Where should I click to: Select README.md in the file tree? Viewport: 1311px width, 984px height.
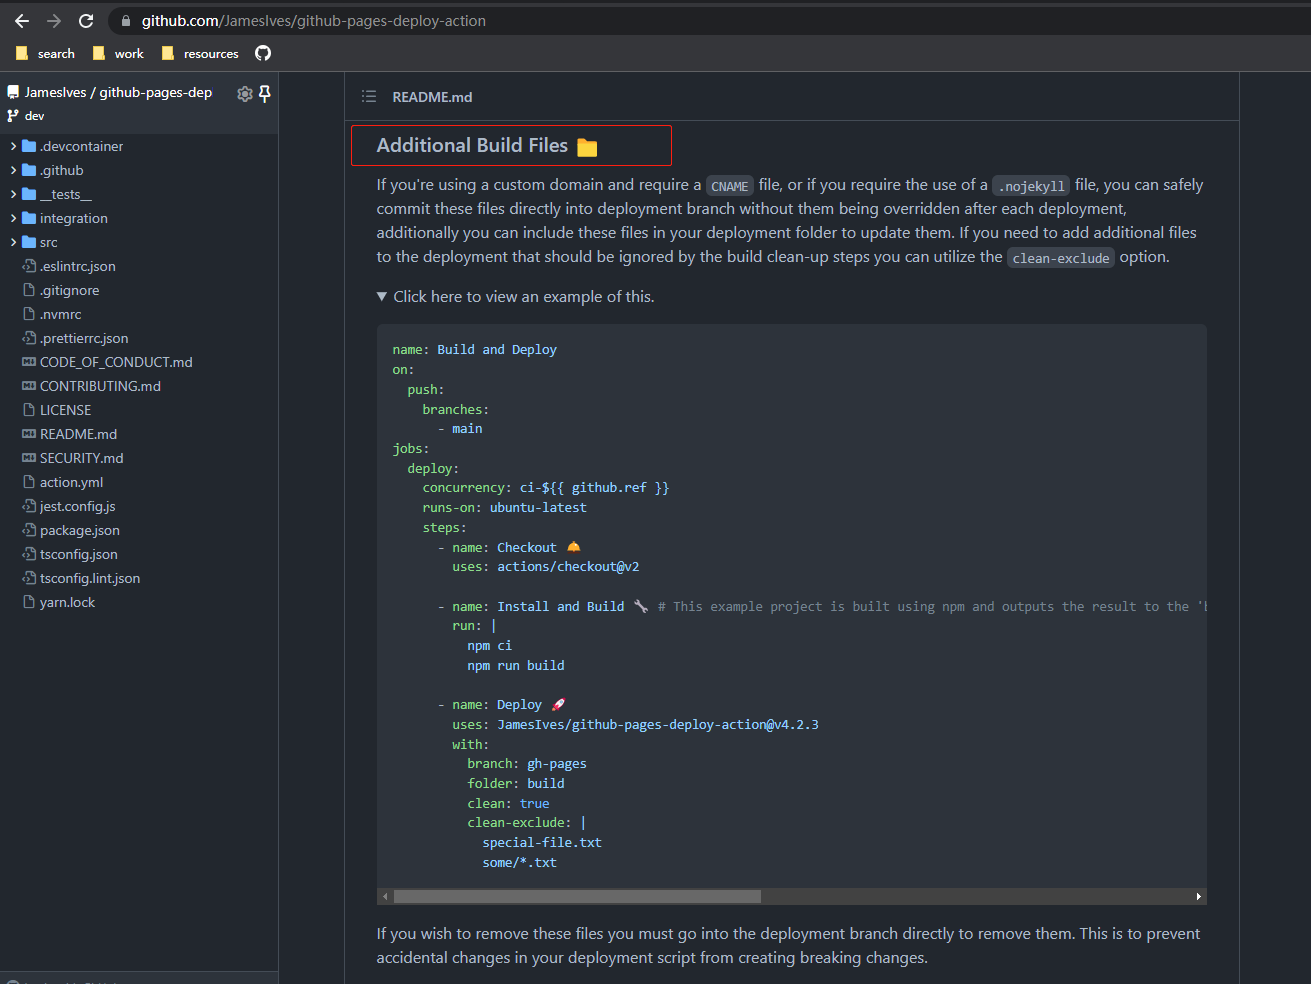[78, 434]
